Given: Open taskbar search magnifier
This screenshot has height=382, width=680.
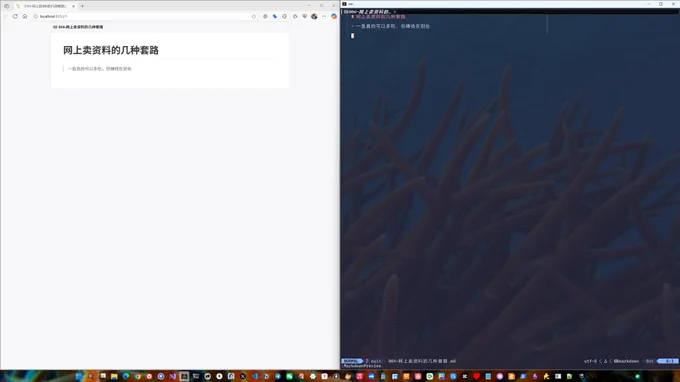Looking at the screenshot, I should pyautogui.click(x=91, y=376).
